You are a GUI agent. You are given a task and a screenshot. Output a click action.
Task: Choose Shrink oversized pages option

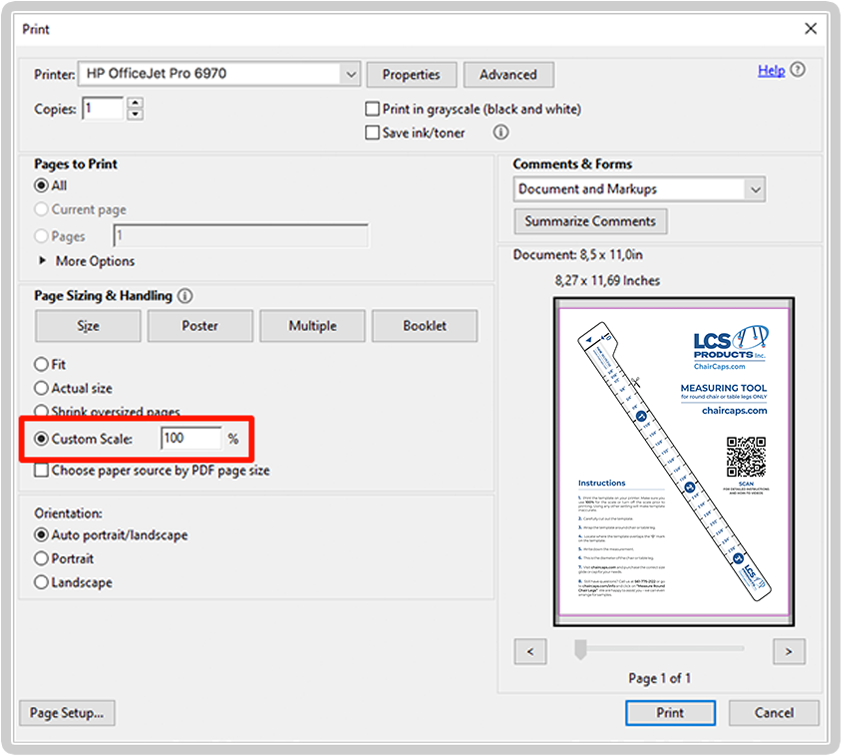pos(41,411)
